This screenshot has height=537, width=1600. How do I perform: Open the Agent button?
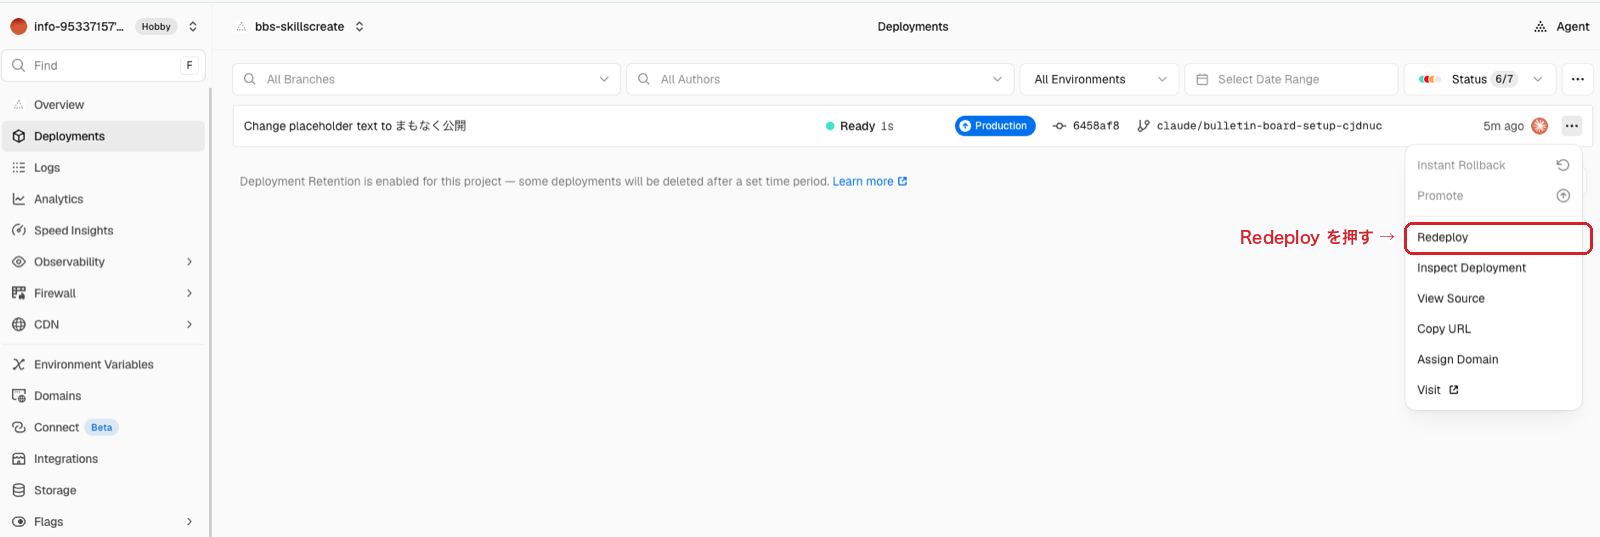click(x=1561, y=27)
